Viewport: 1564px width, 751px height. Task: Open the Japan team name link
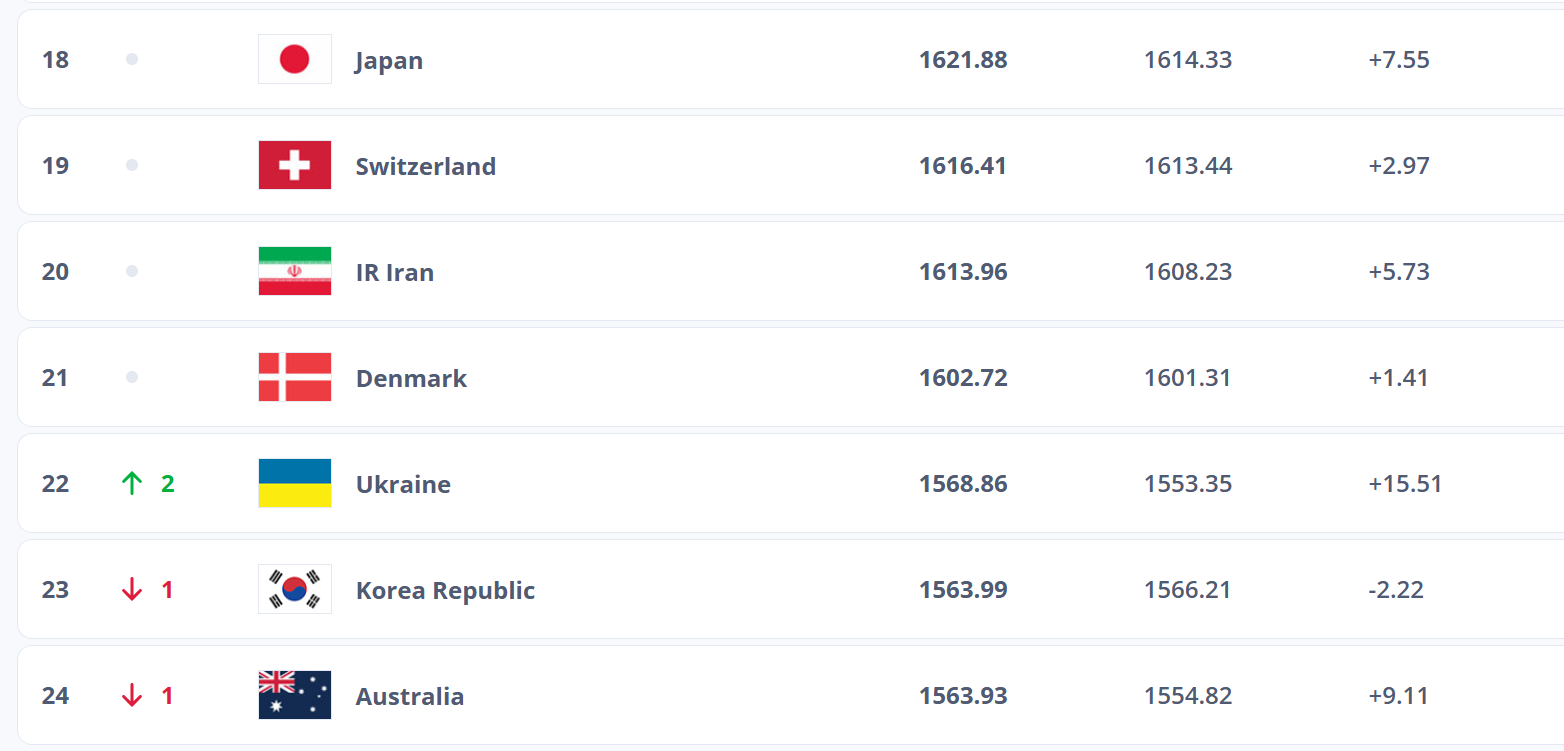[389, 61]
